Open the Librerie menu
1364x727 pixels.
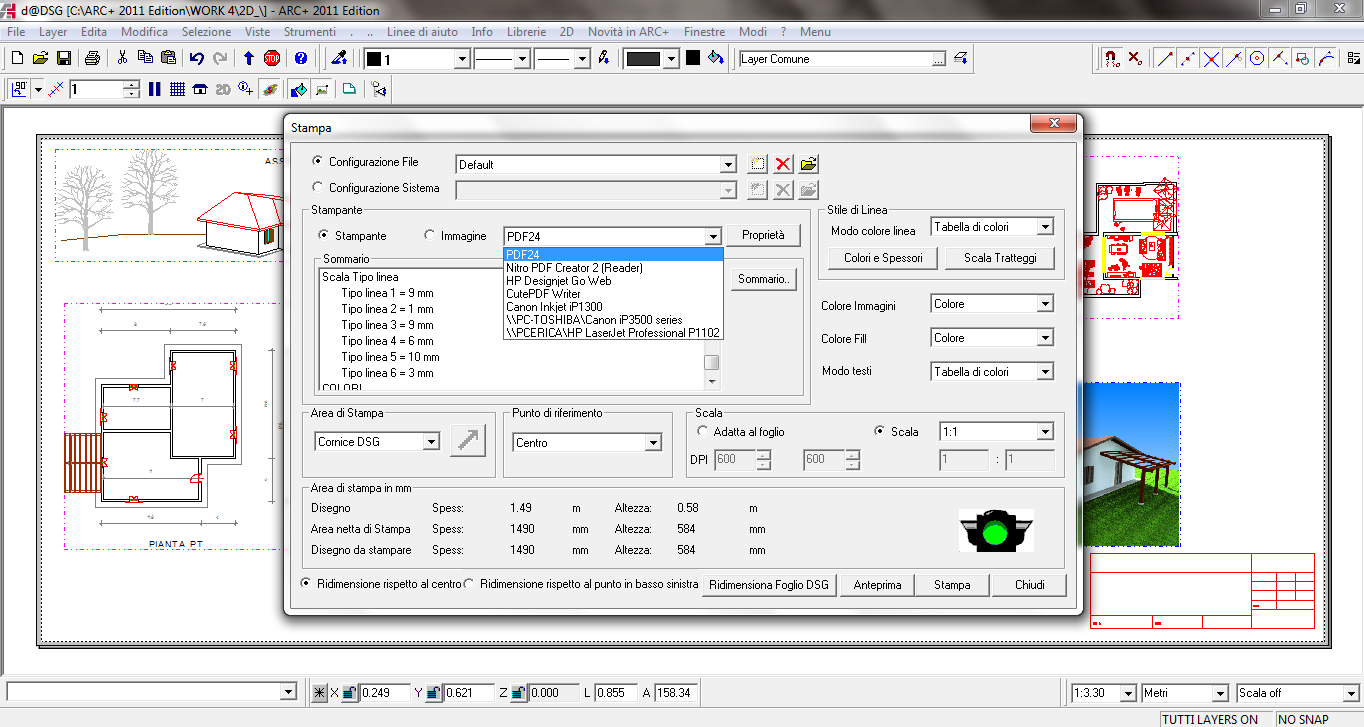point(526,32)
